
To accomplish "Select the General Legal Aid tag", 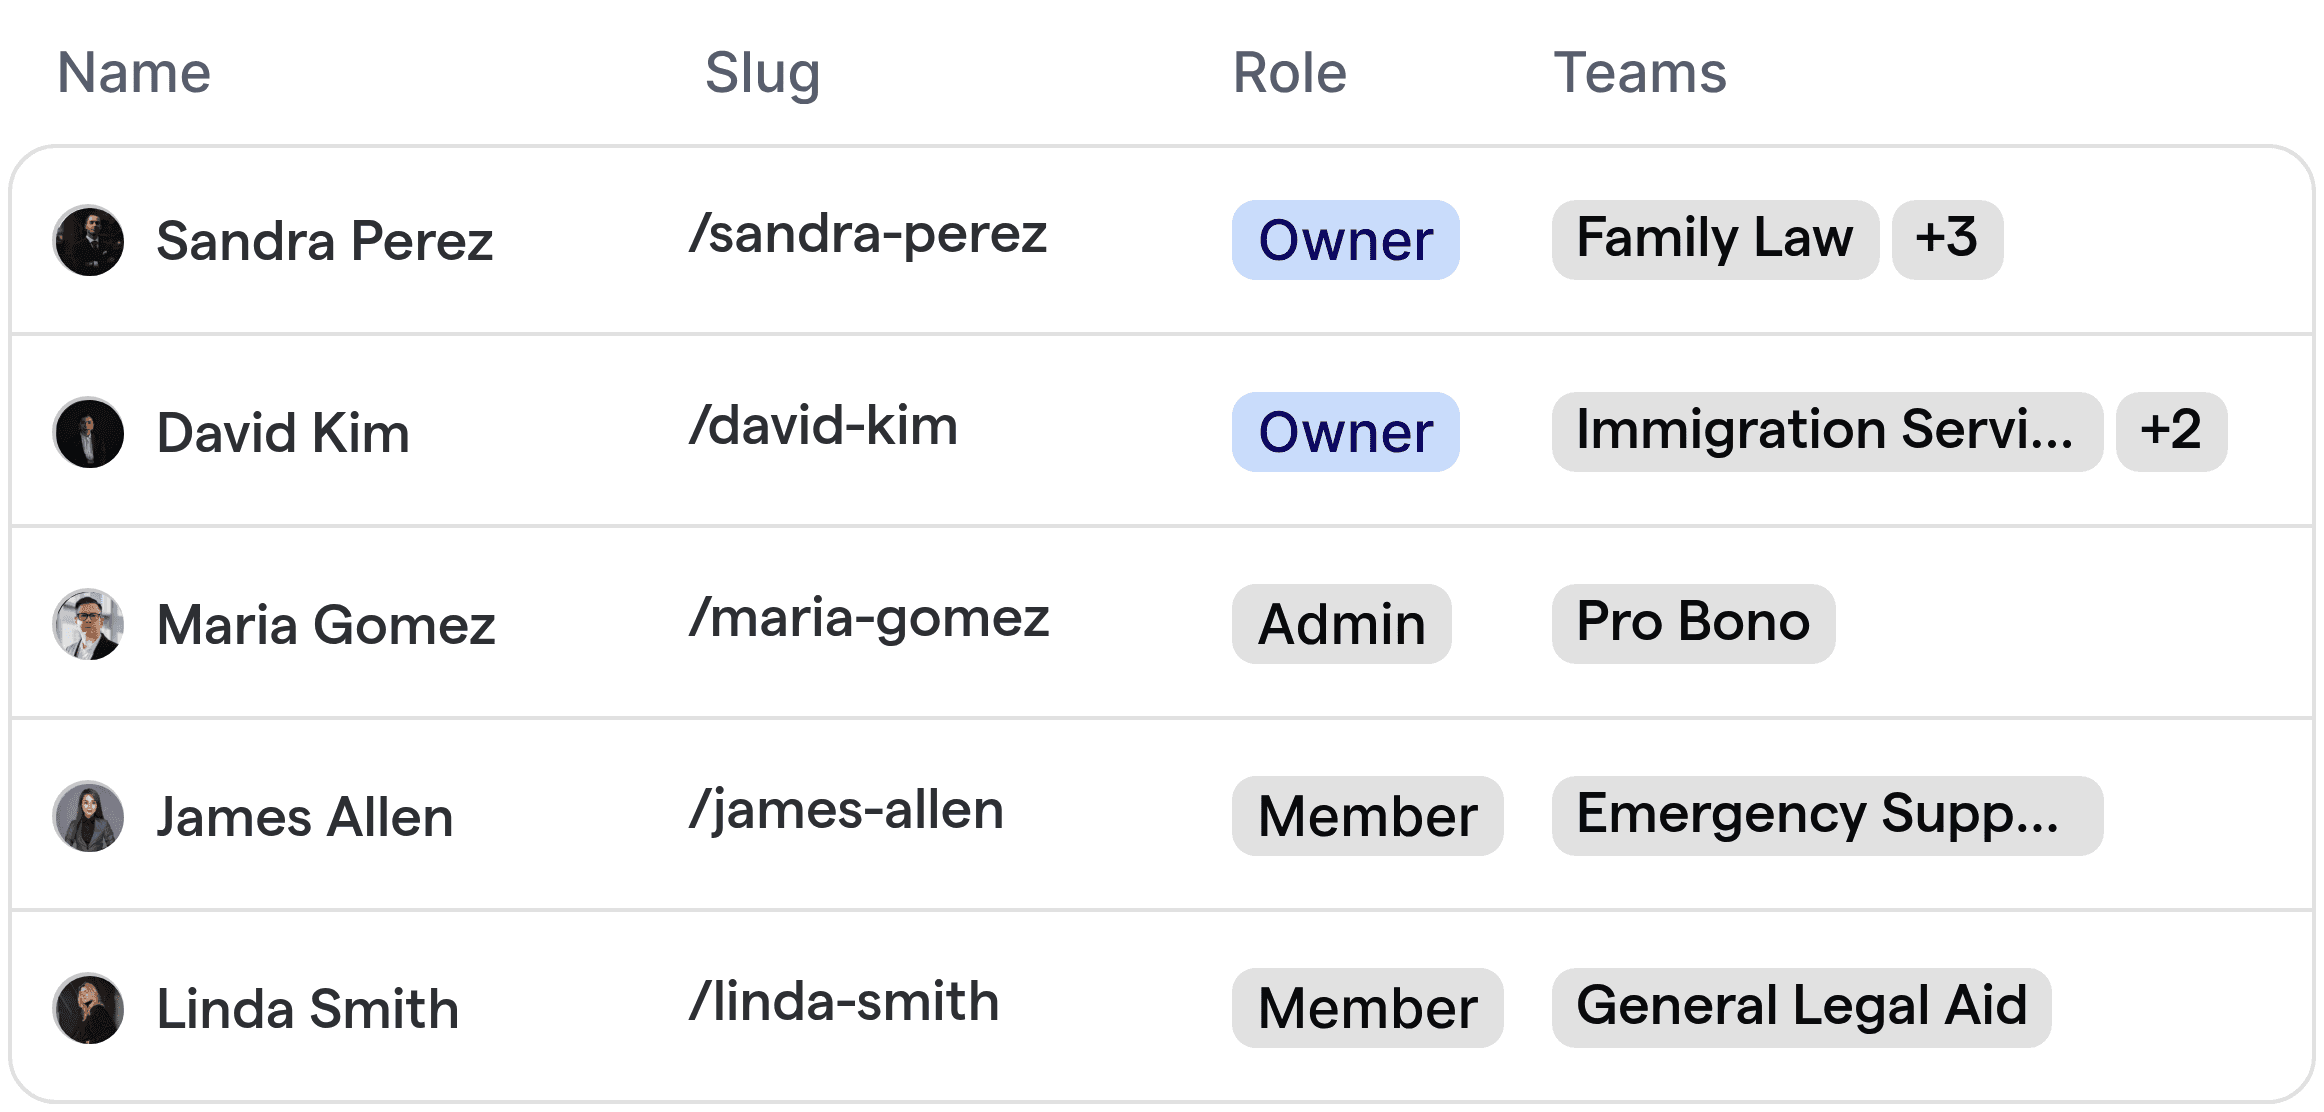I will pyautogui.click(x=1801, y=1008).
